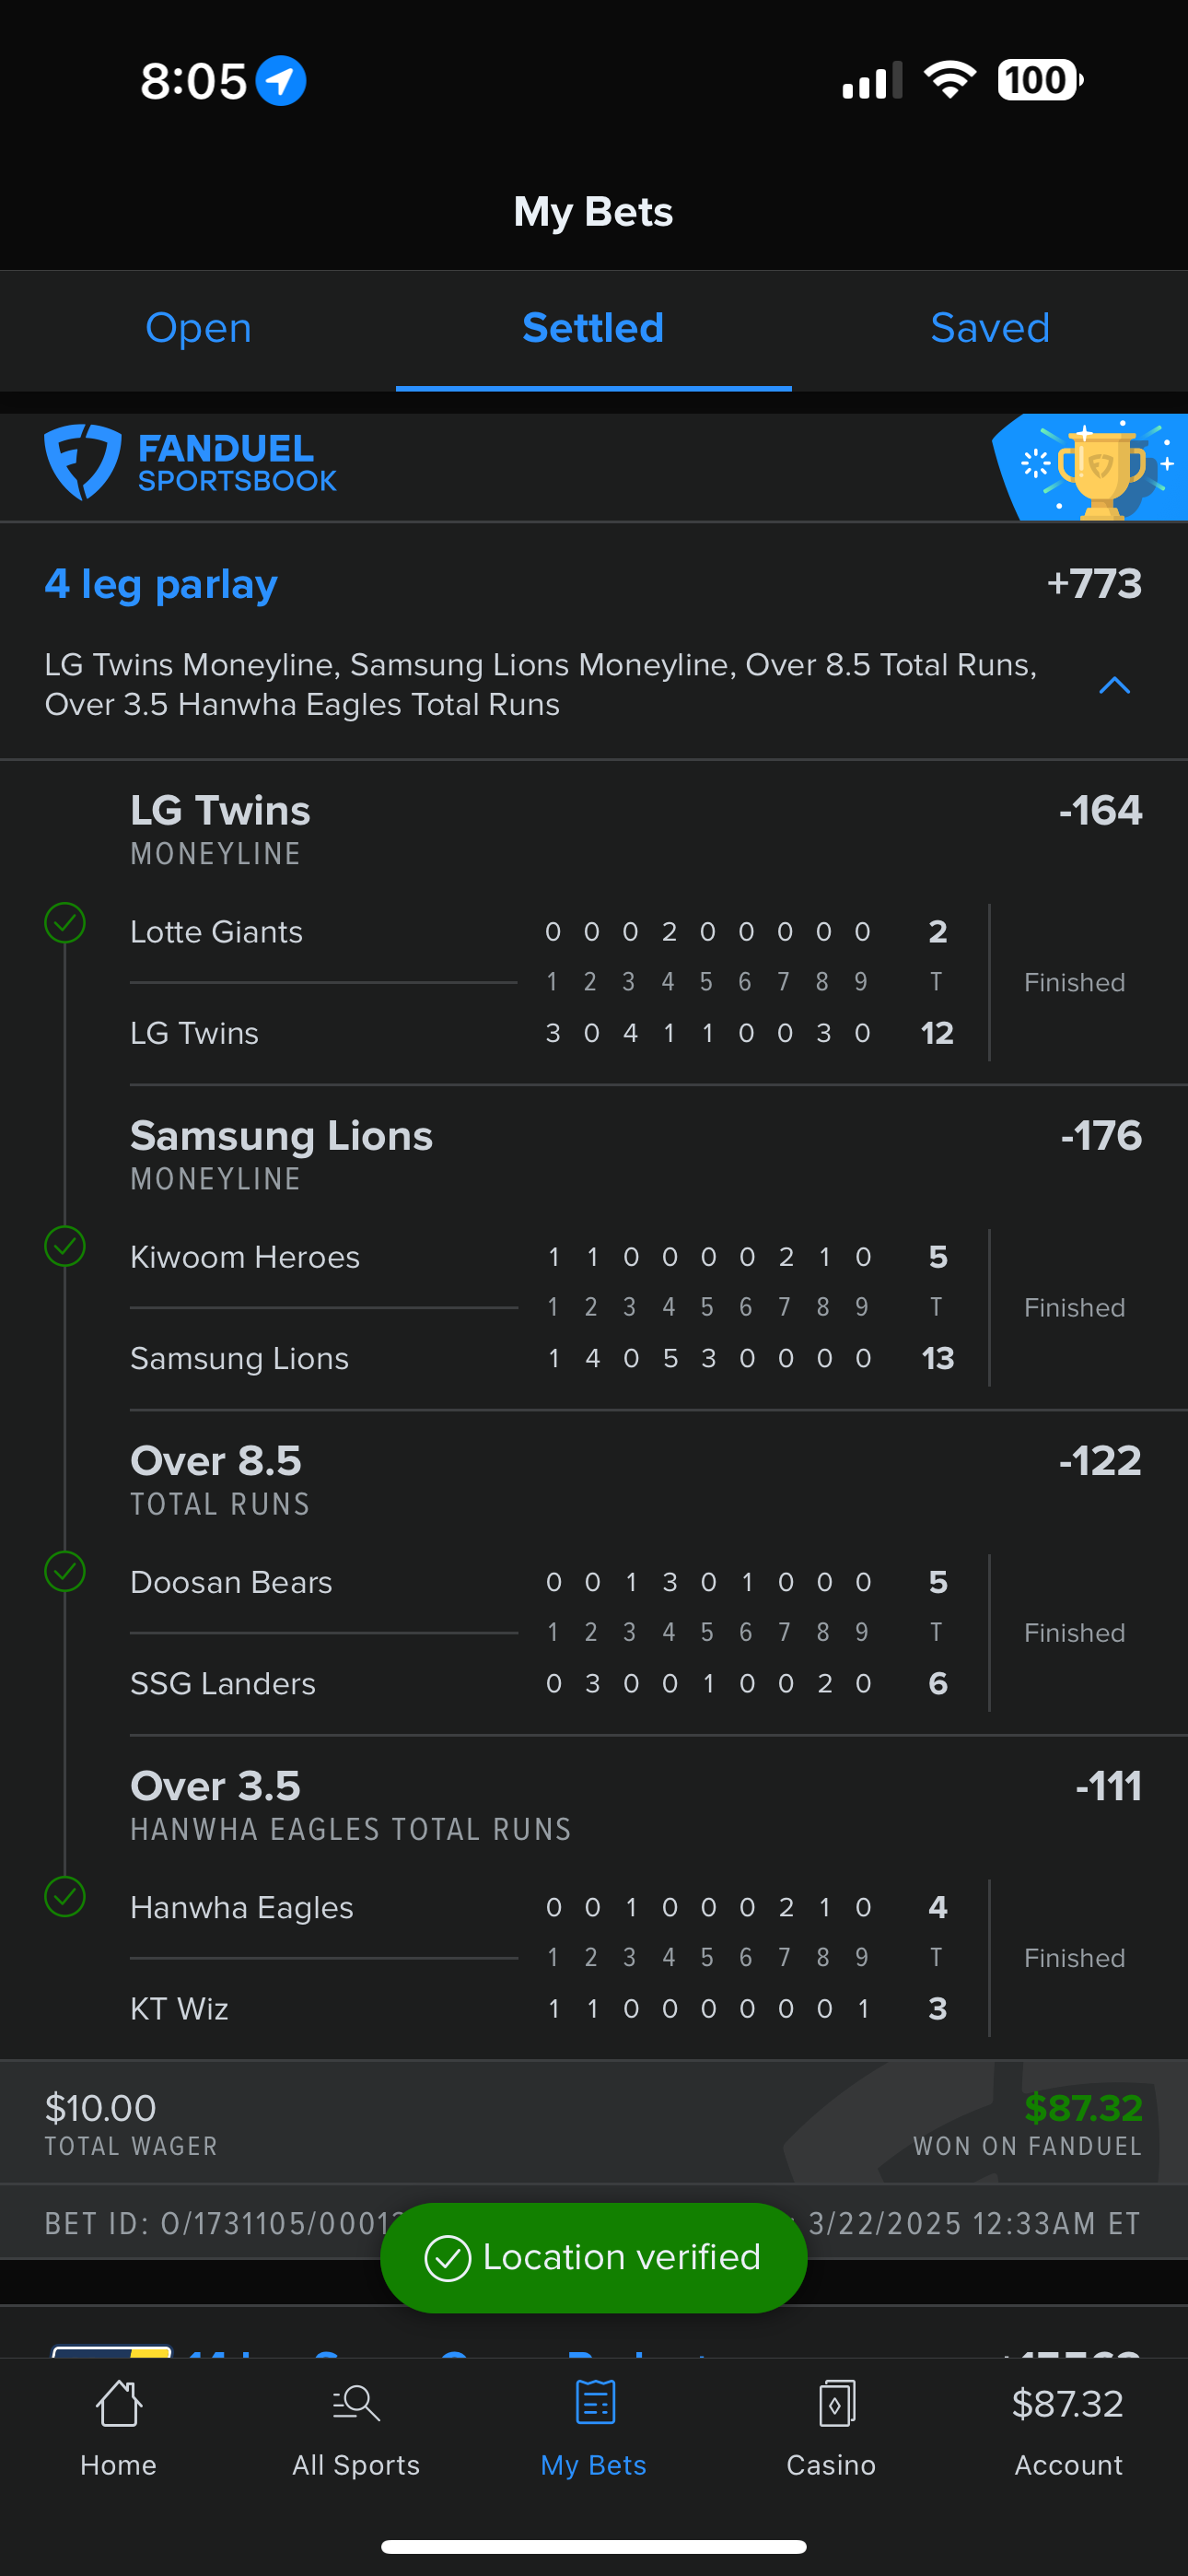
Task: Tap the LG Twins moneyline green checkmark
Action: tap(65, 923)
